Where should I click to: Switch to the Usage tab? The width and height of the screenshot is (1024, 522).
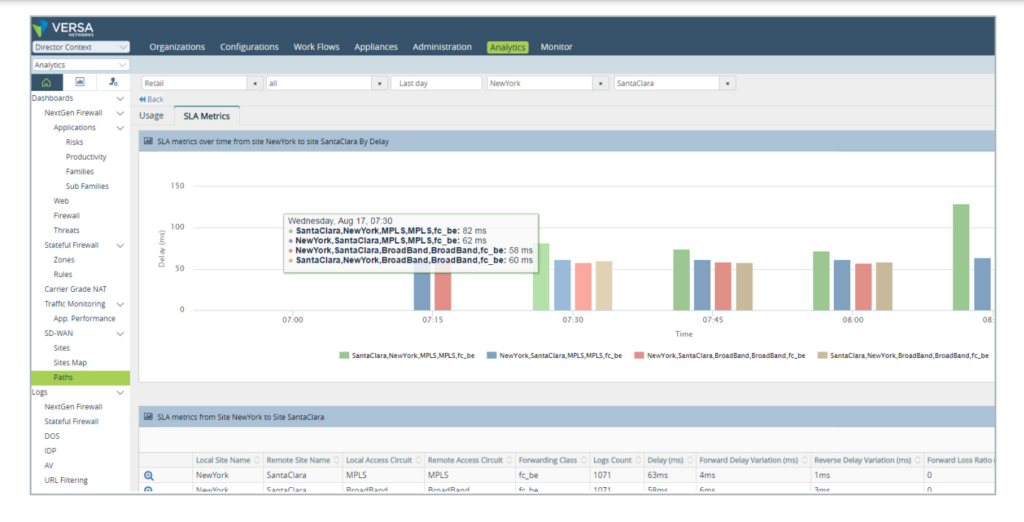152,116
